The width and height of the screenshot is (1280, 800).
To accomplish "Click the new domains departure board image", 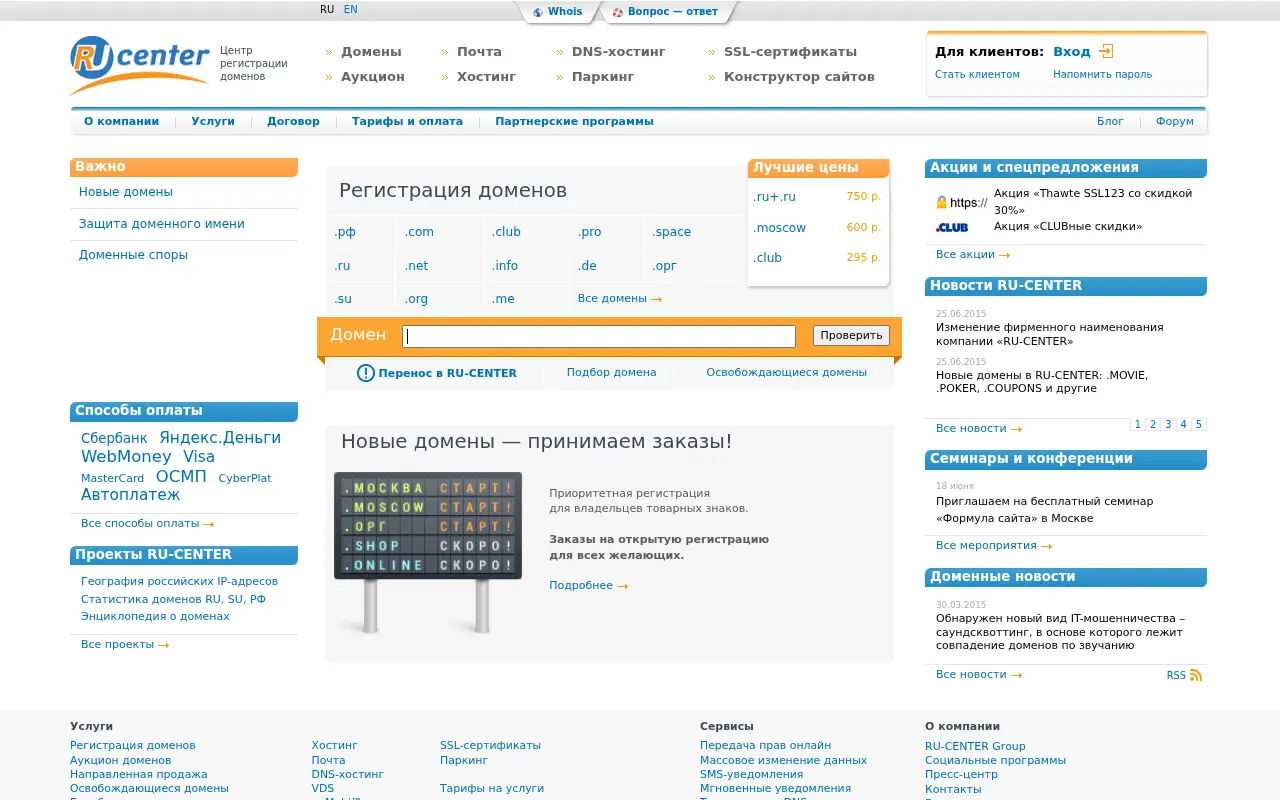I will click(x=428, y=552).
